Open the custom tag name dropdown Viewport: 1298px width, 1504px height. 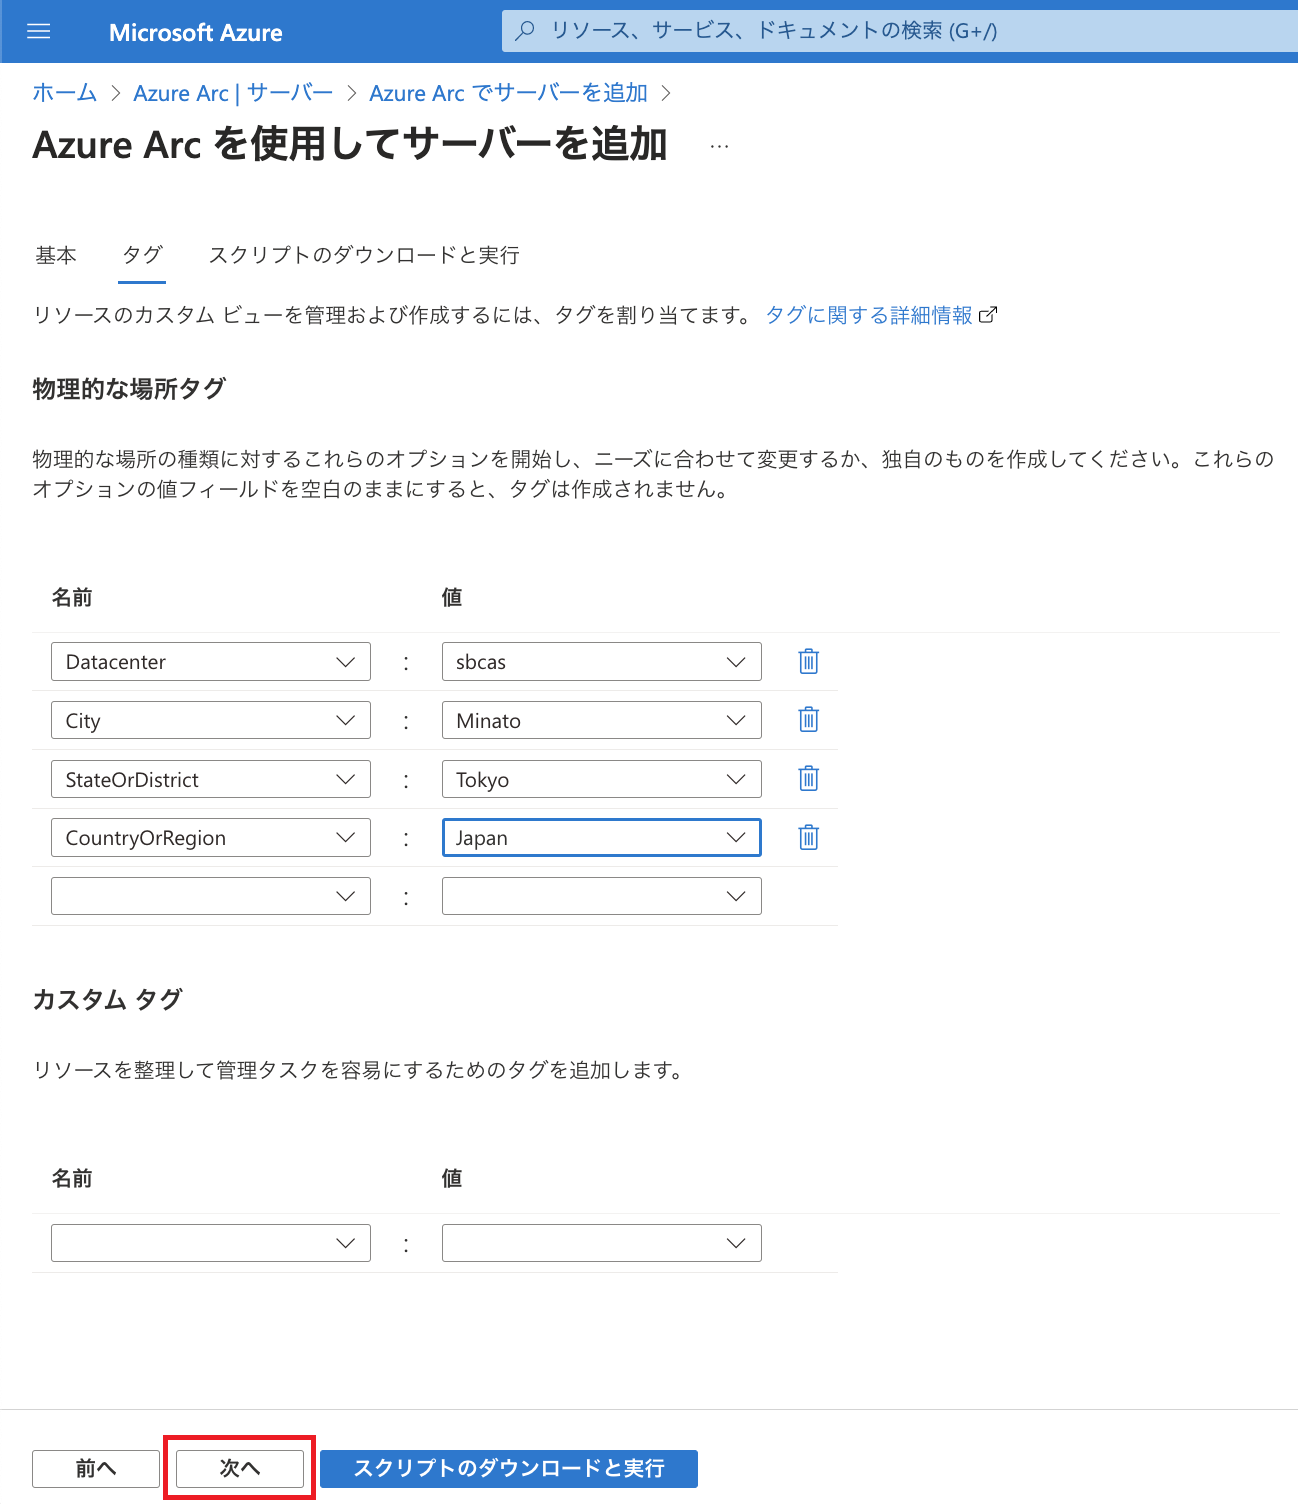point(211,1243)
